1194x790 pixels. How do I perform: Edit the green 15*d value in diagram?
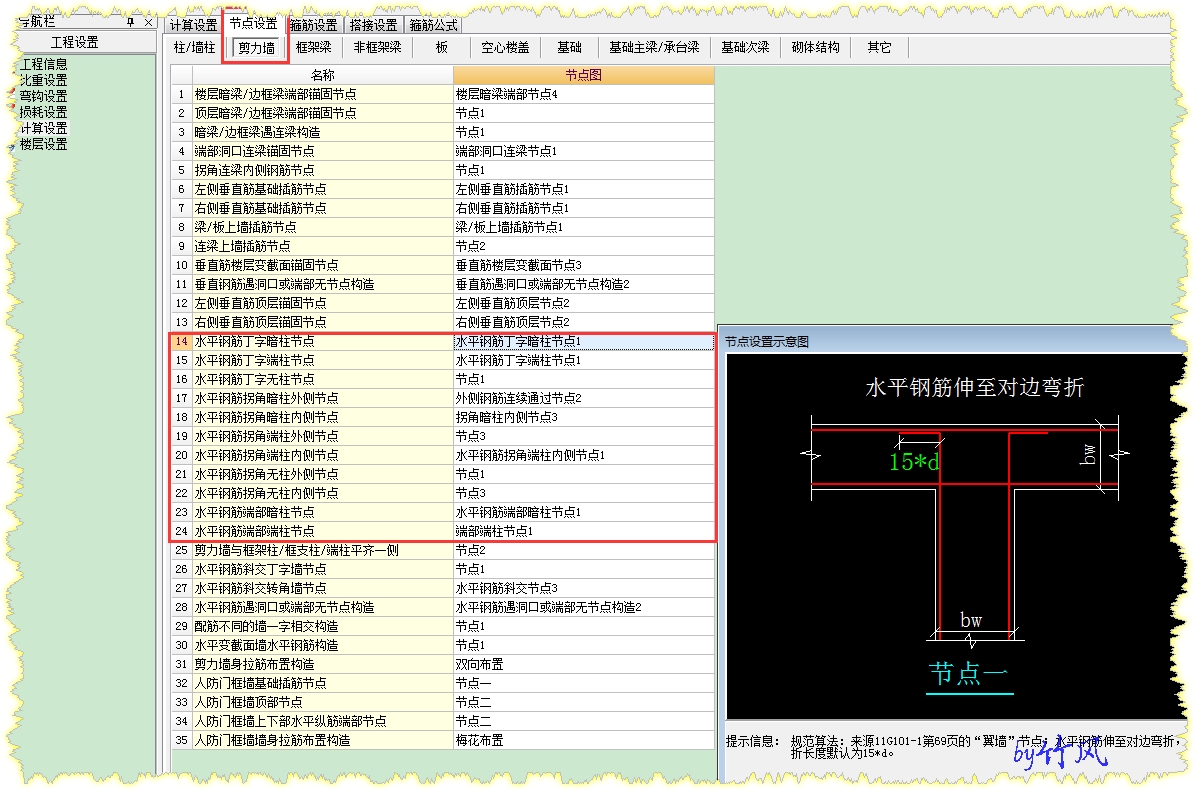point(914,462)
